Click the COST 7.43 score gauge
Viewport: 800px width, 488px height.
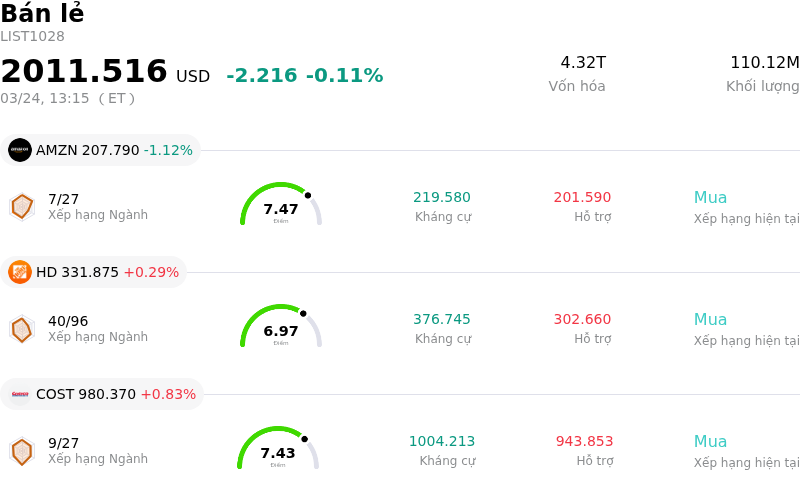(x=278, y=450)
